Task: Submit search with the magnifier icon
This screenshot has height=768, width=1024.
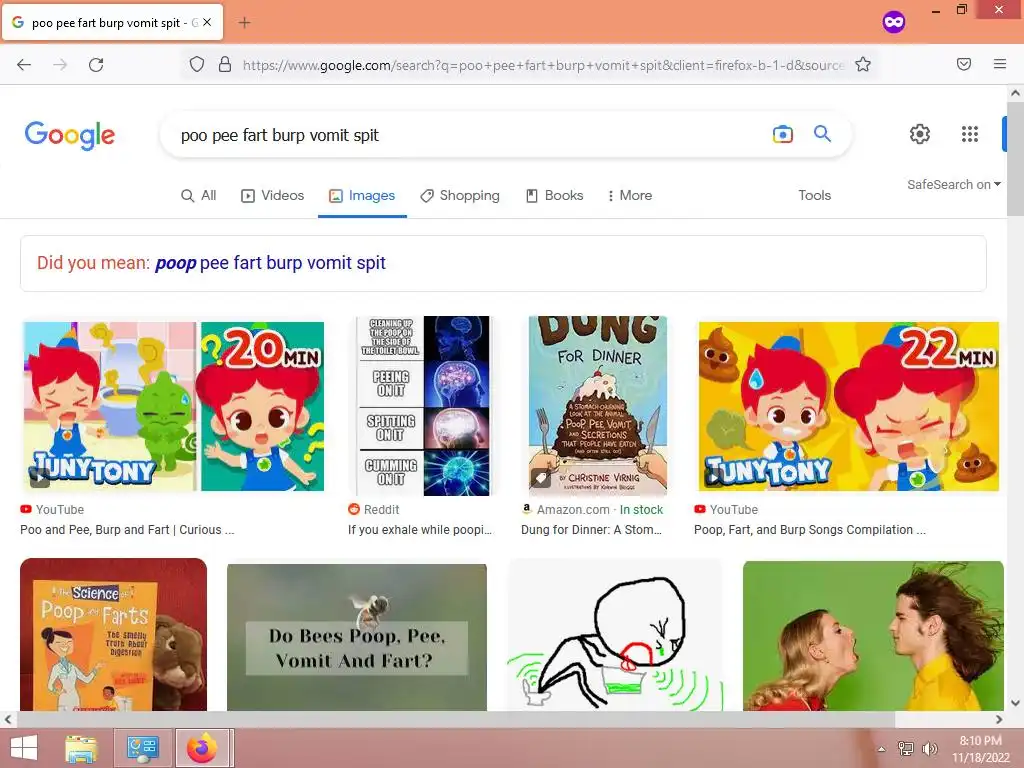Action: coord(822,134)
